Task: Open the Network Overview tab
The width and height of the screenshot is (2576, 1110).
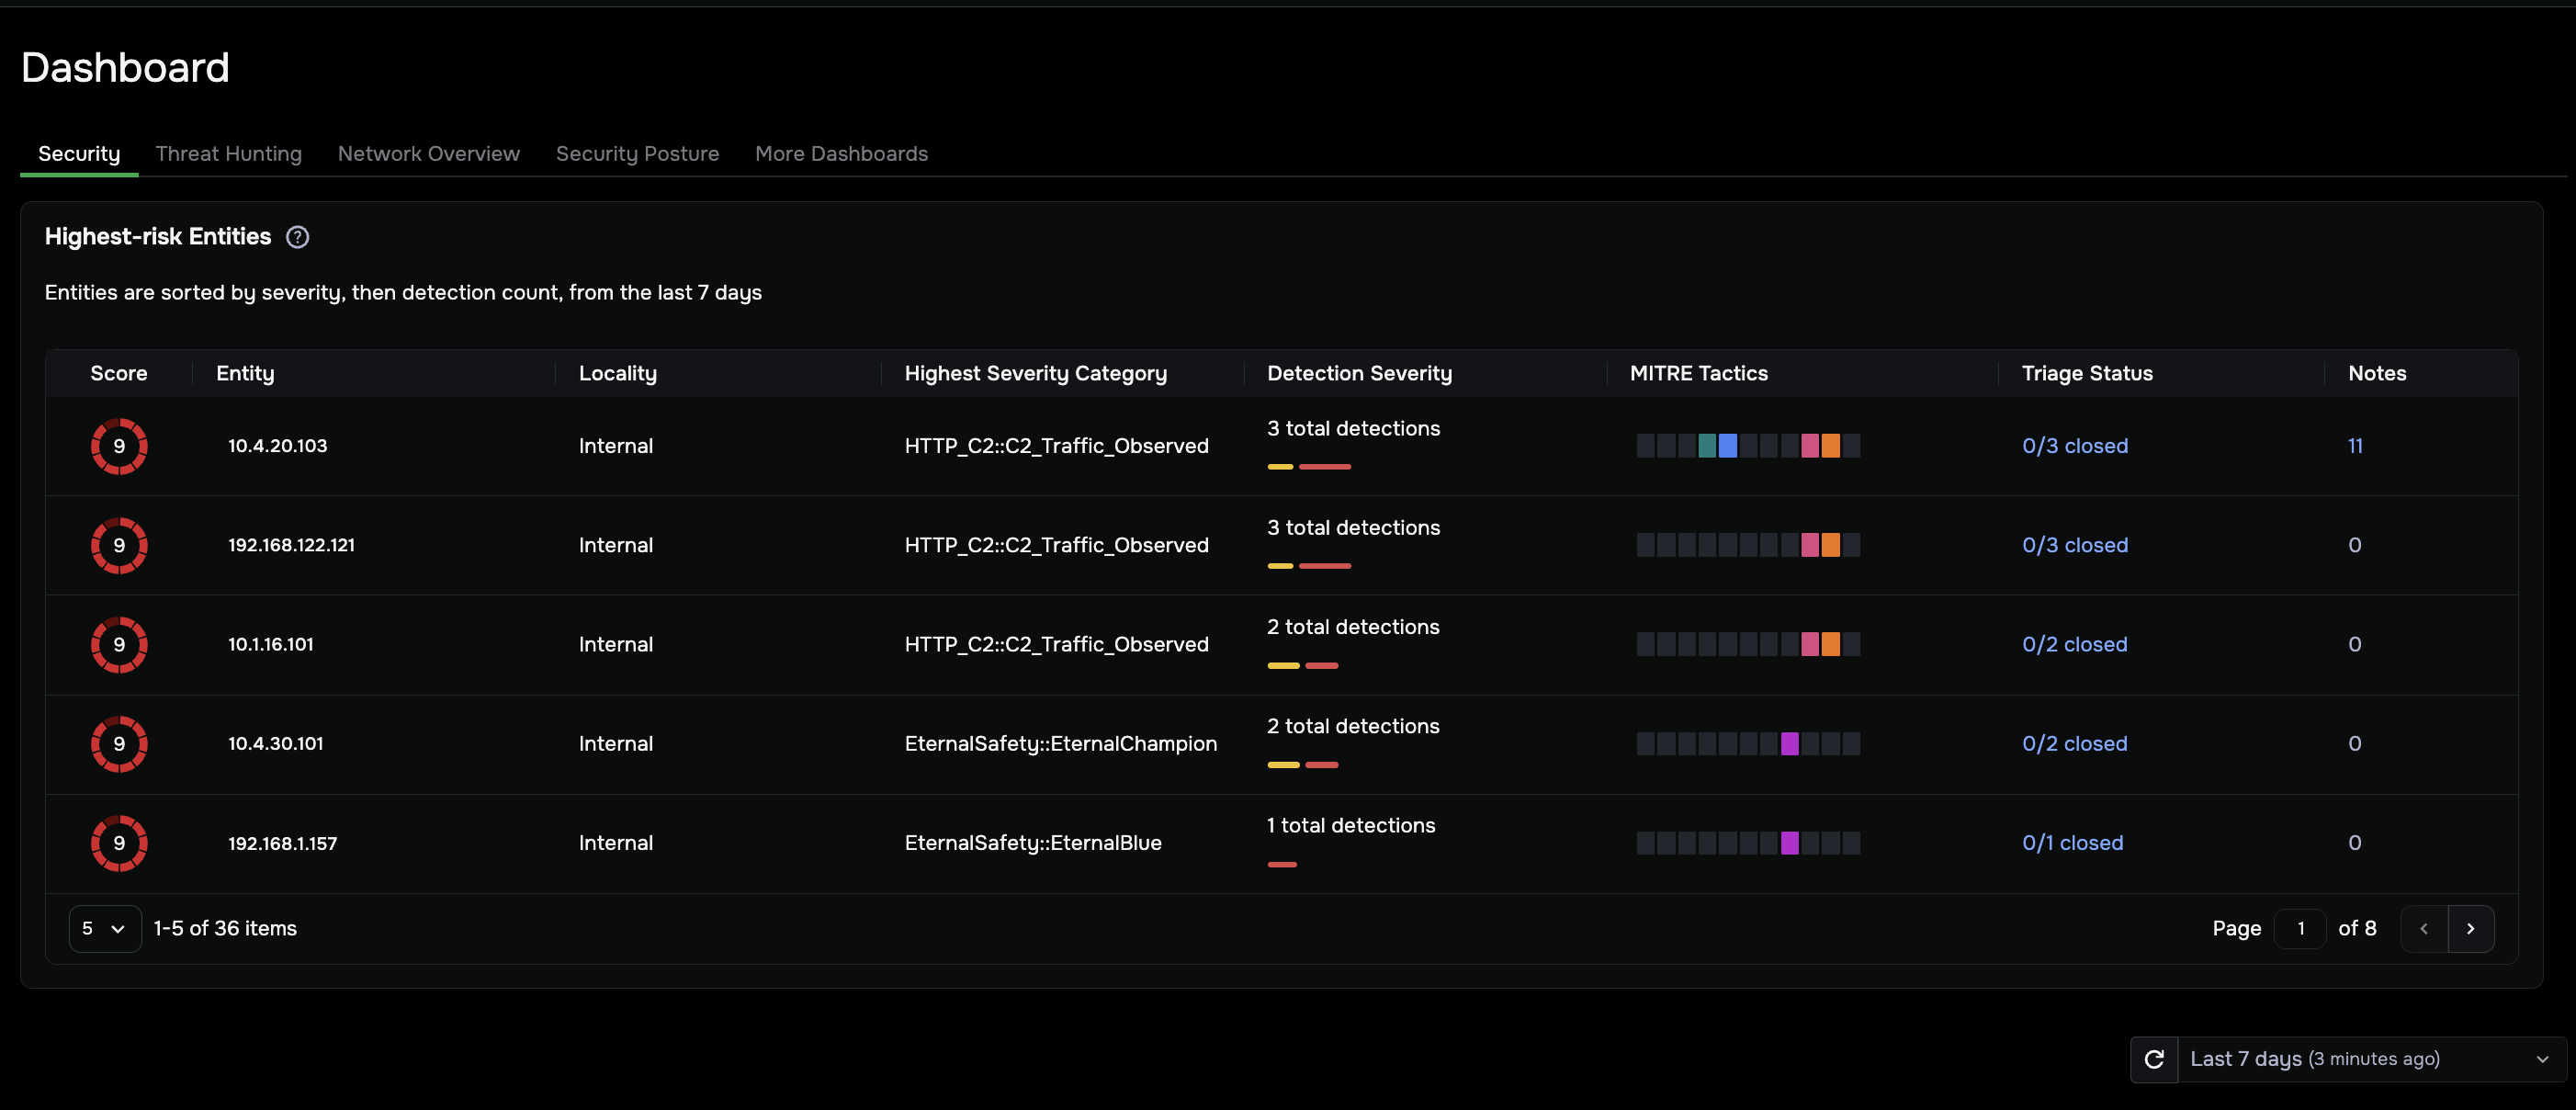Action: 428,154
